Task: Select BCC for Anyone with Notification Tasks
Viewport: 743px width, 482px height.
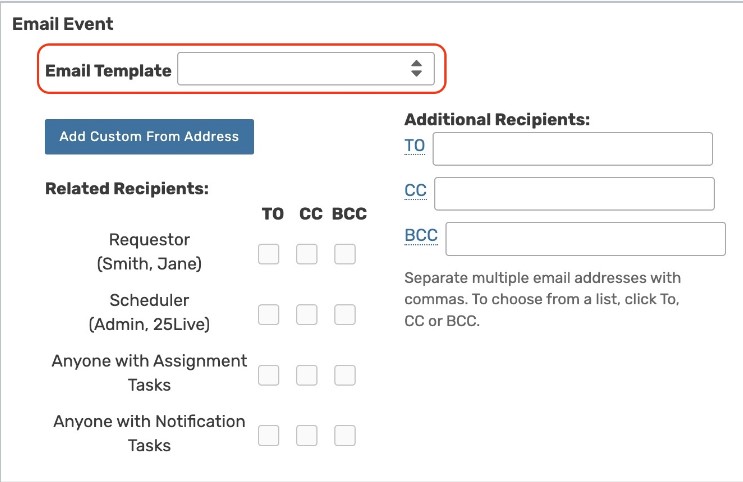Action: click(x=345, y=436)
